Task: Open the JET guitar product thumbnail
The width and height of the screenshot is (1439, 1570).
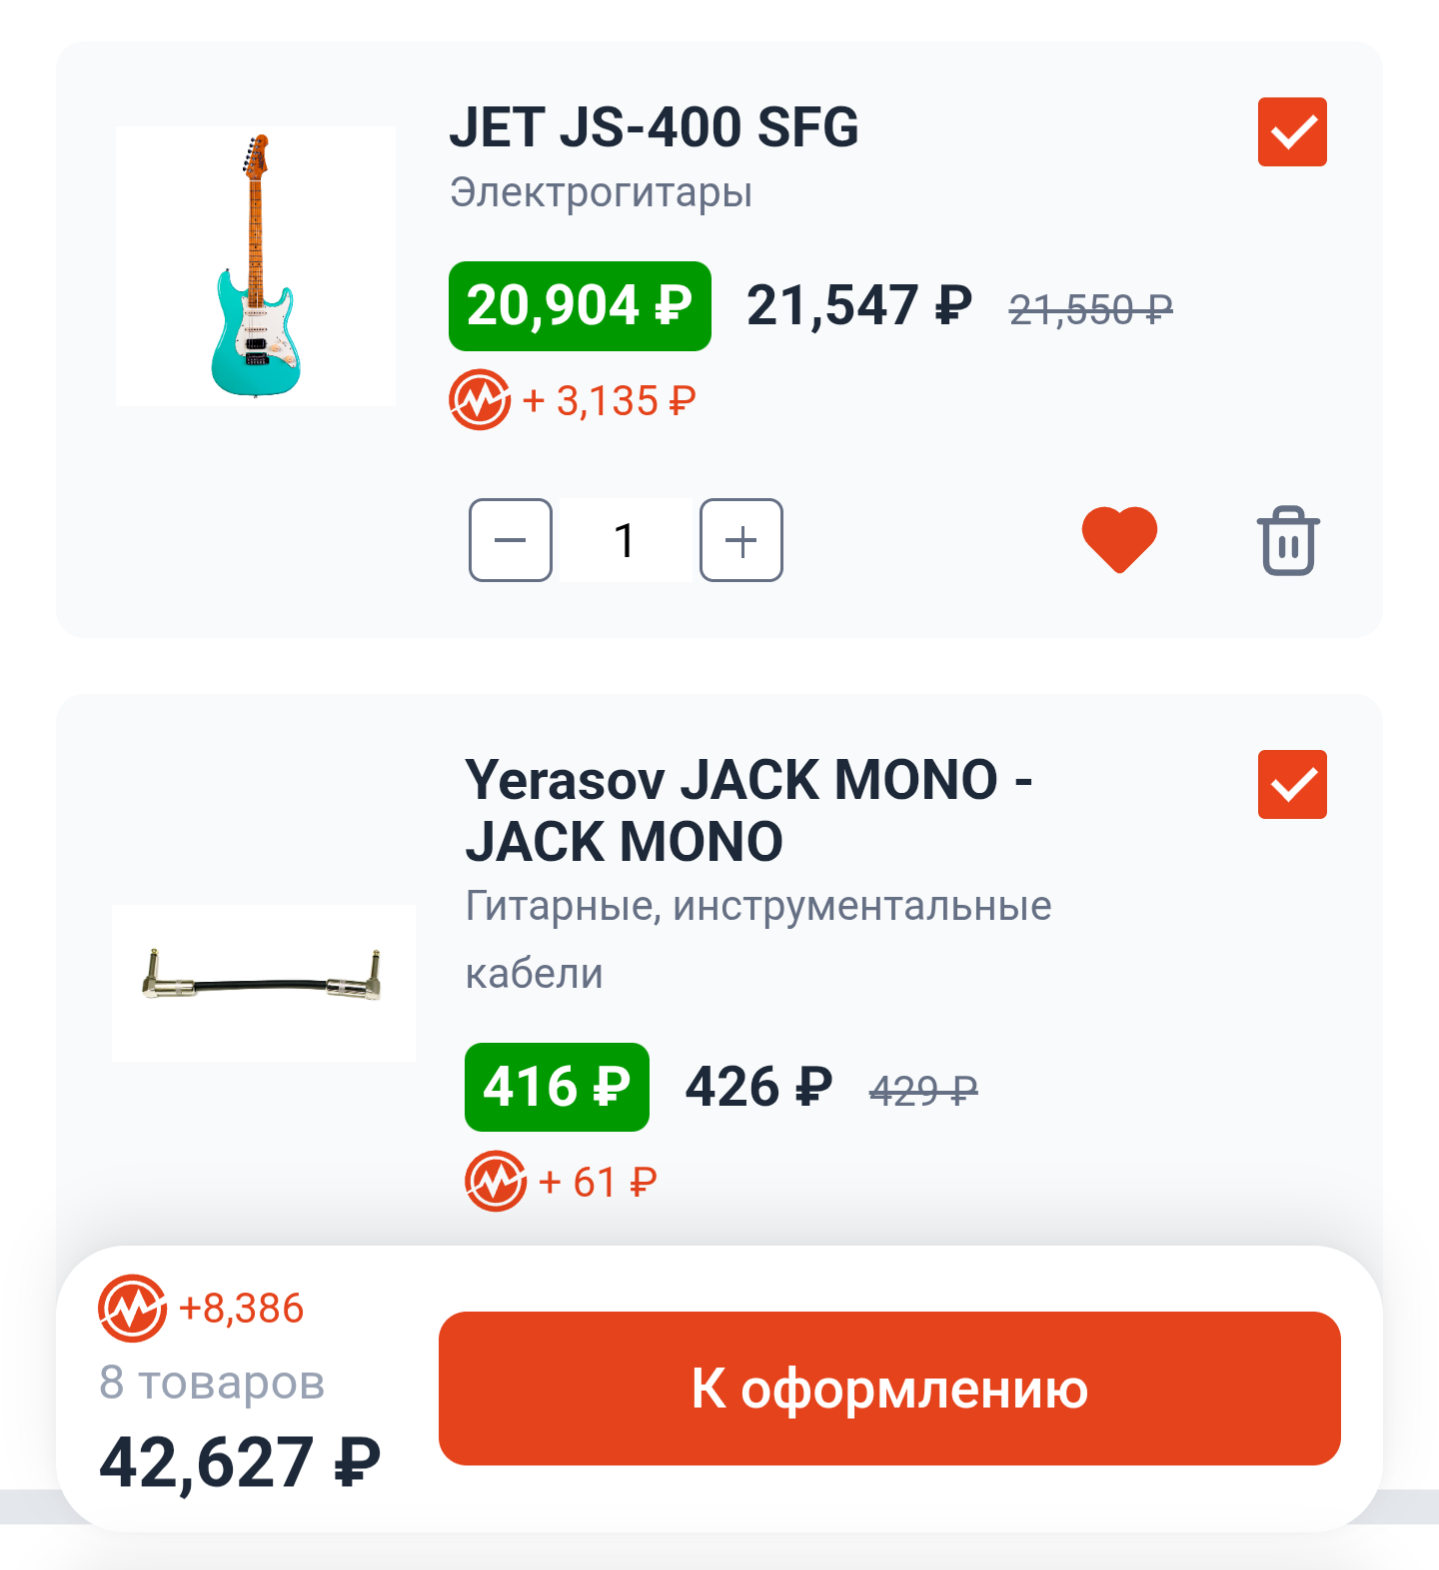Action: (x=256, y=266)
